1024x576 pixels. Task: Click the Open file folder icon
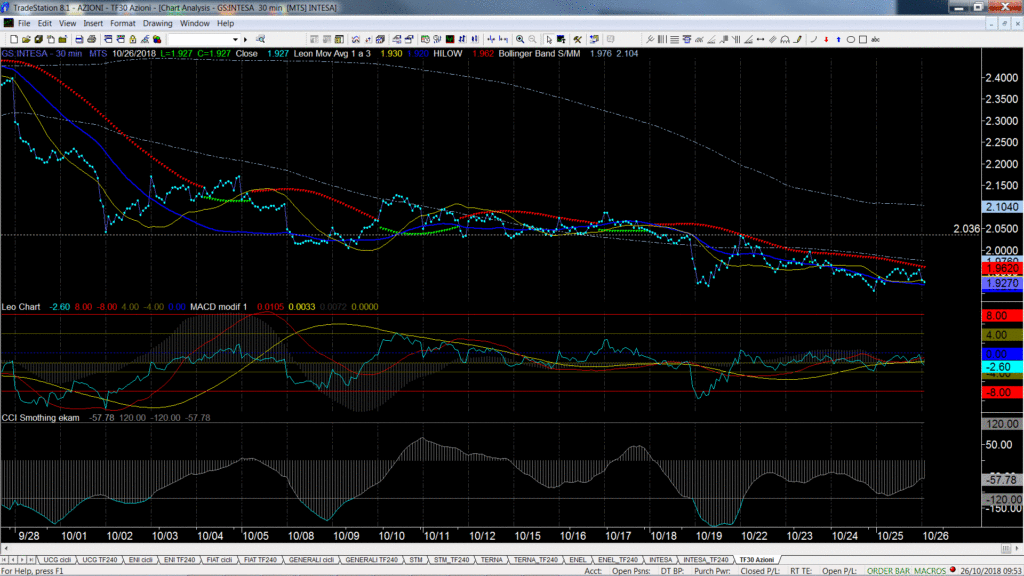pyautogui.click(x=26, y=40)
